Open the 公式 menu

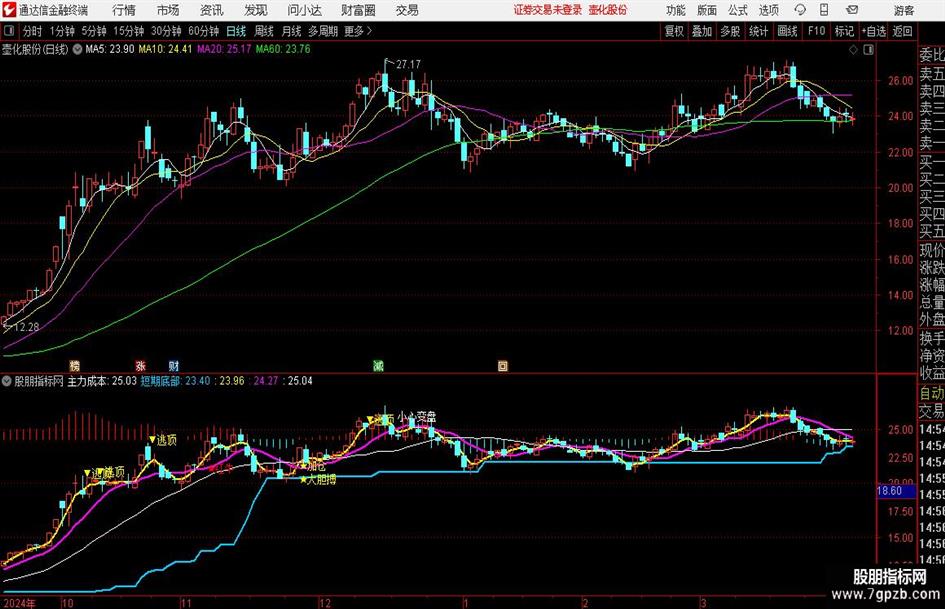(x=738, y=10)
